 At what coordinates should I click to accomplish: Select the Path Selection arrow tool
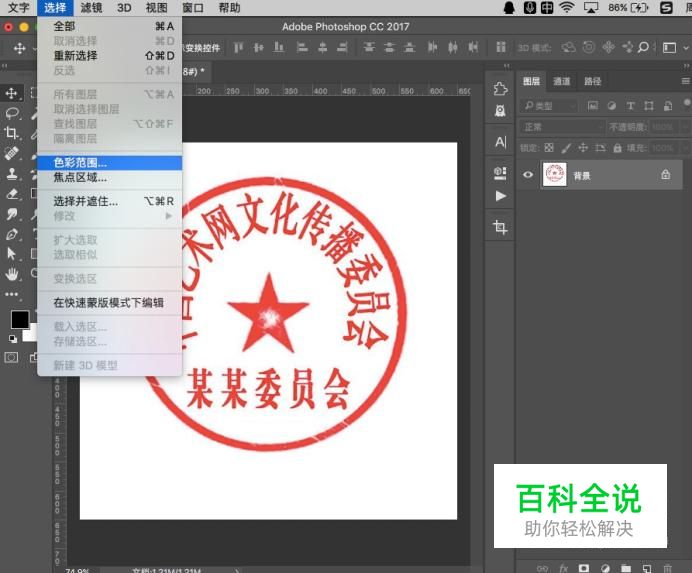coord(11,254)
